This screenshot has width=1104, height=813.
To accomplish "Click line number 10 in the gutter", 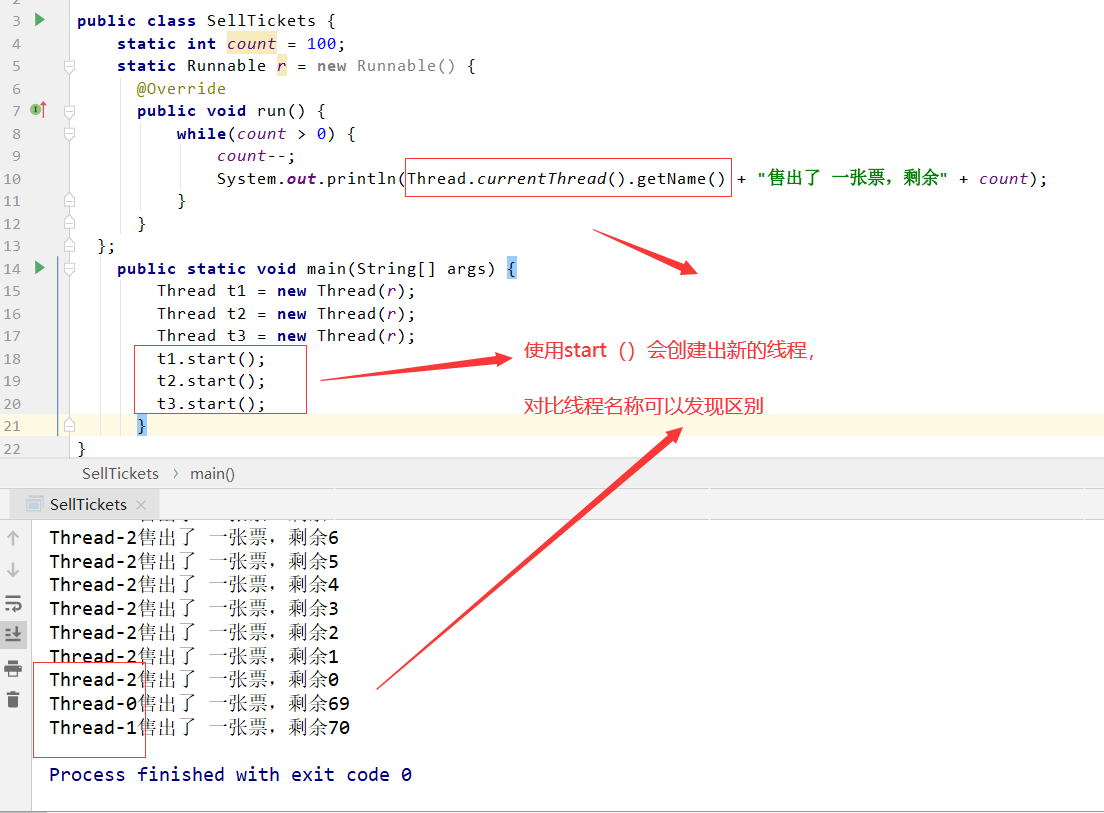I will point(12,179).
